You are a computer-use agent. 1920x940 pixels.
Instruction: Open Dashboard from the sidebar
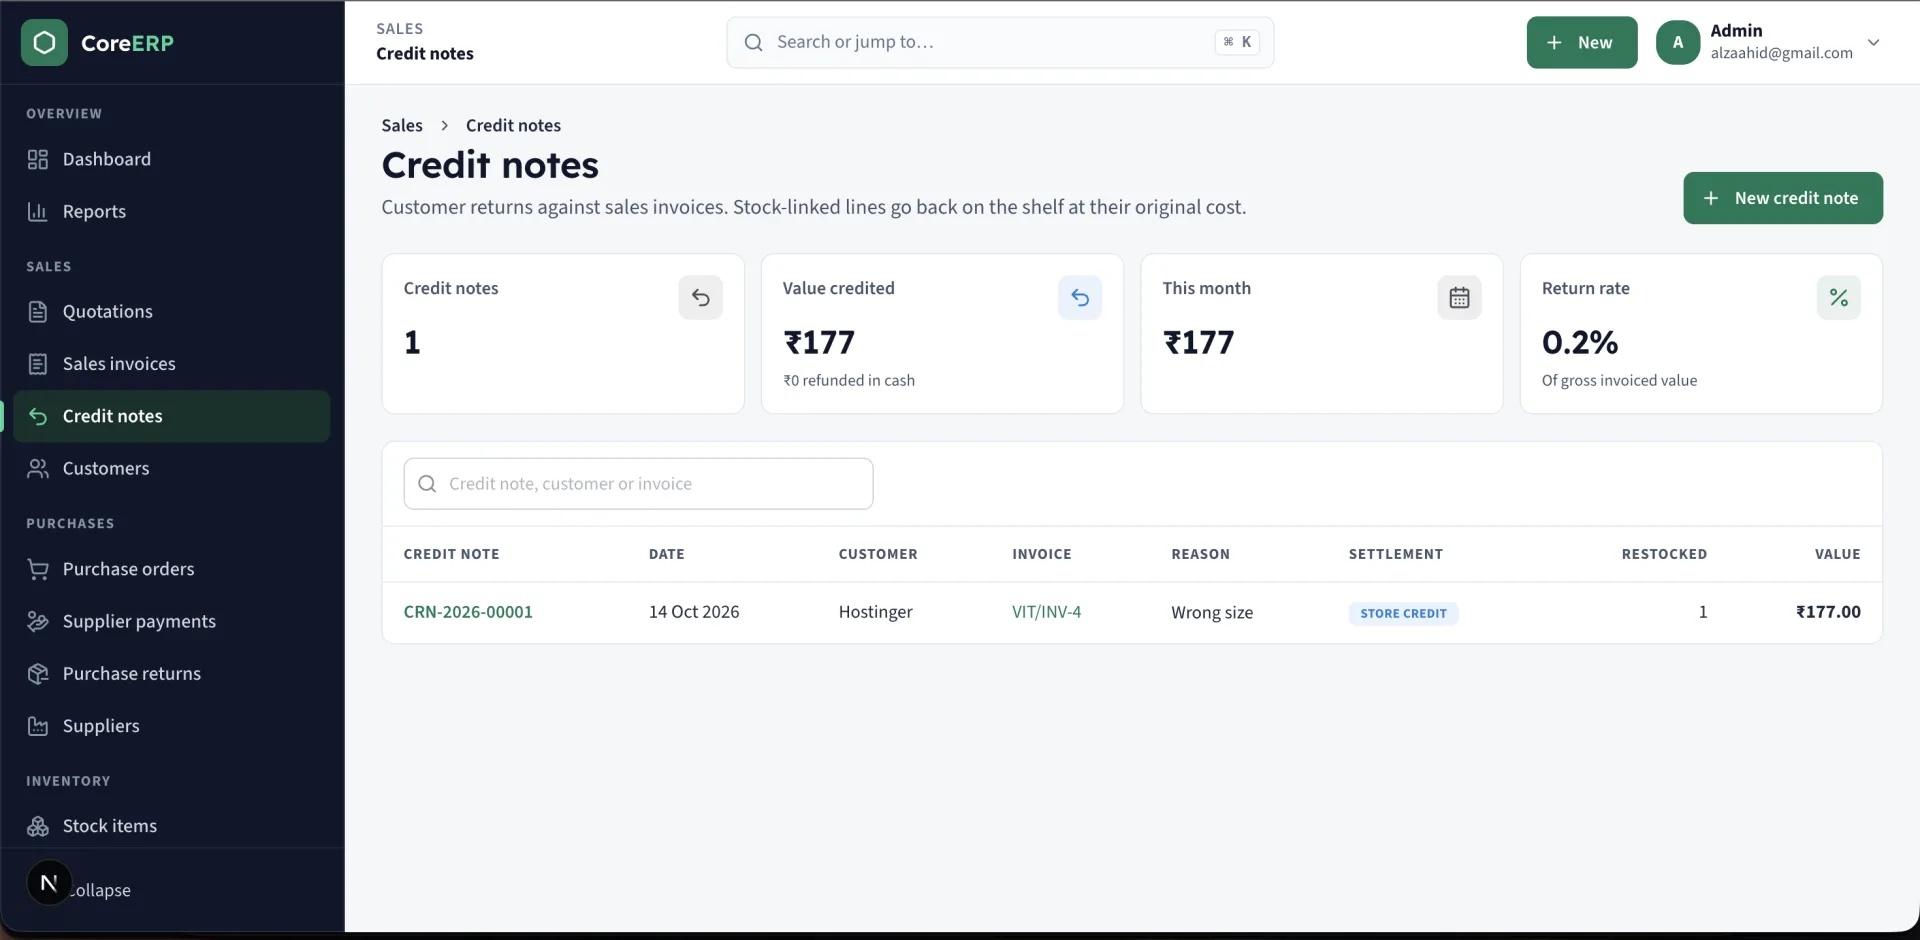tap(171, 159)
